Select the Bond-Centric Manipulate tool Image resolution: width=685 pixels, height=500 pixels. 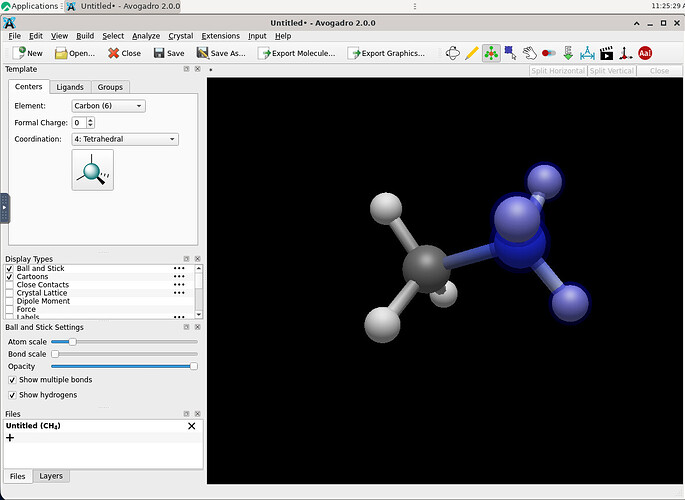coord(549,53)
